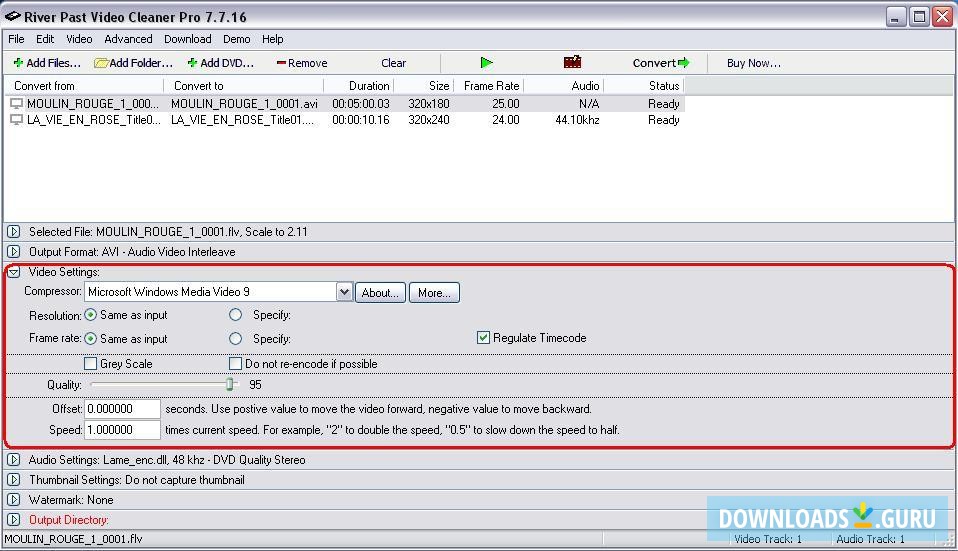Click the Add DVD toolbar button
958x551 pixels.
coord(221,63)
